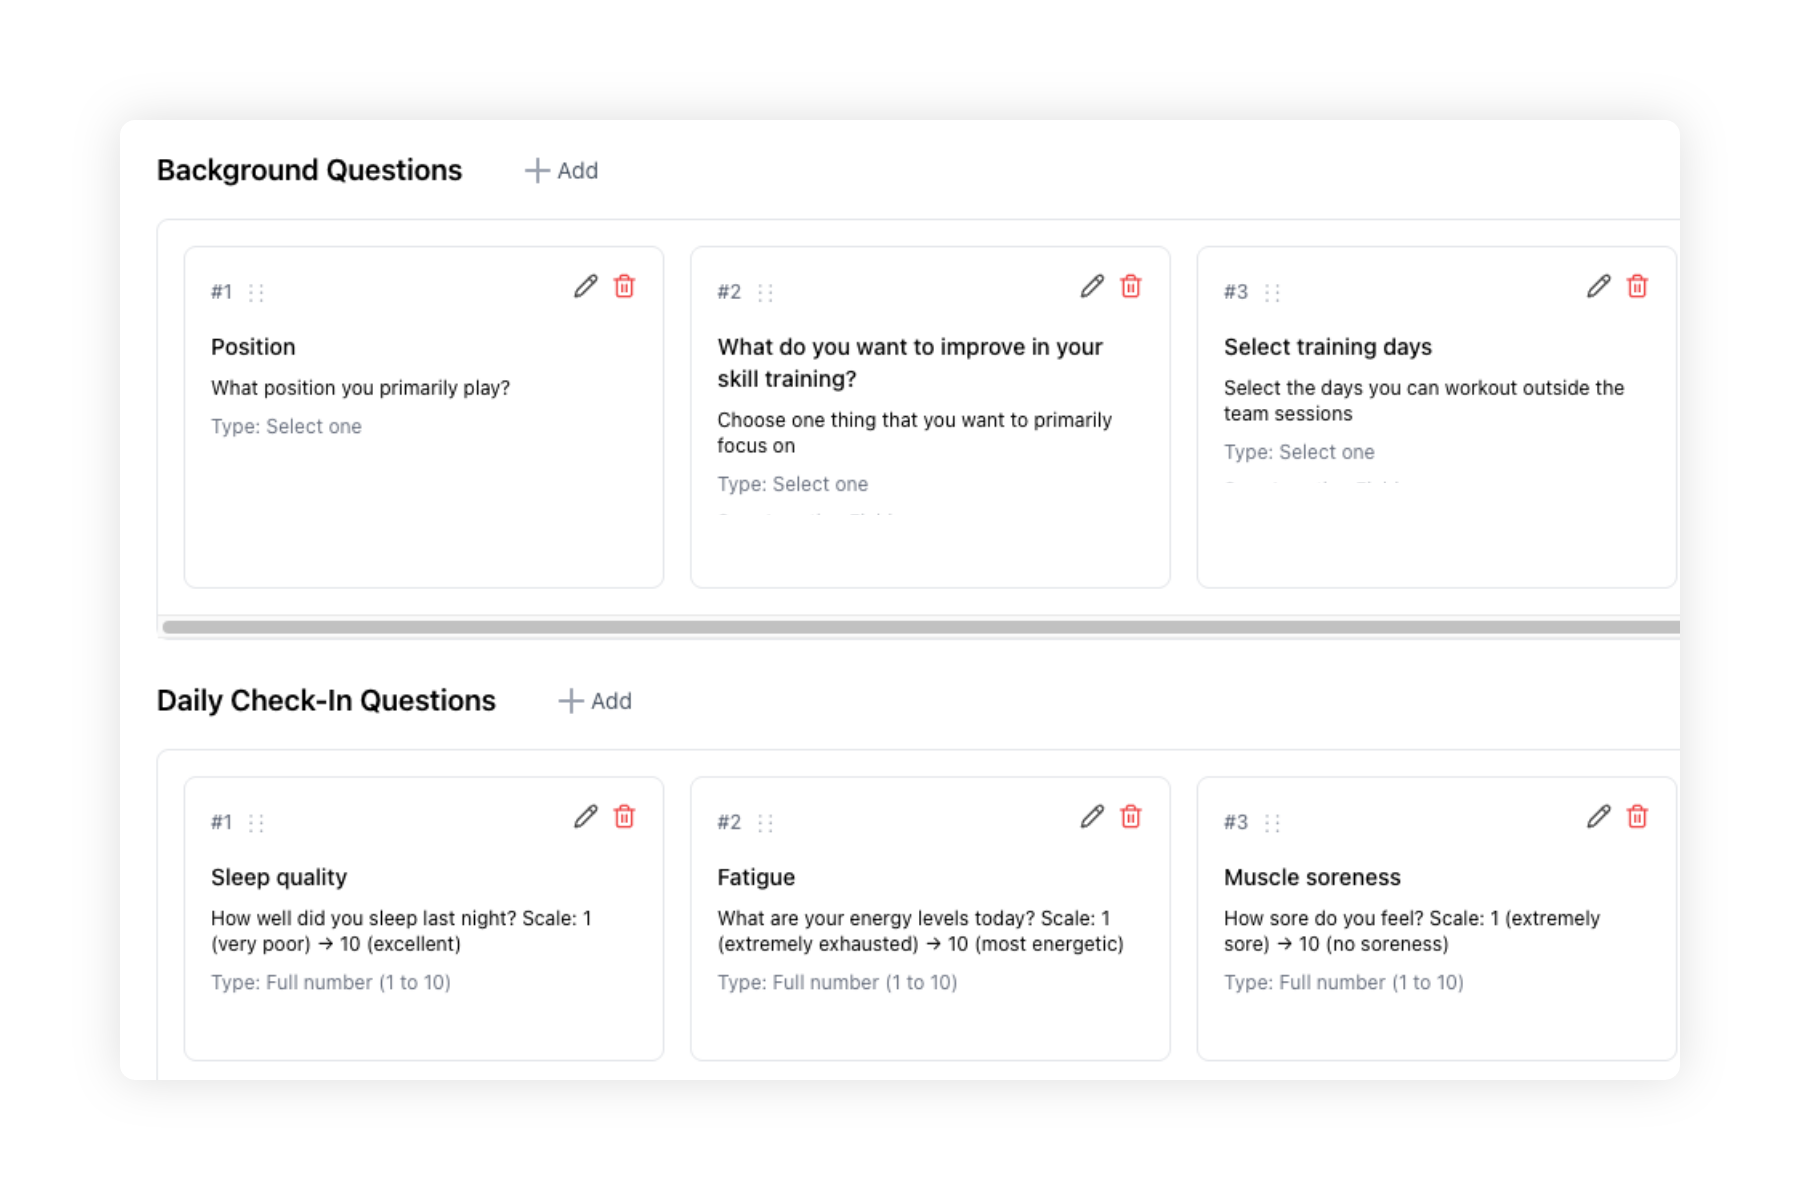Select the Sleep quality question card

pos(424,918)
